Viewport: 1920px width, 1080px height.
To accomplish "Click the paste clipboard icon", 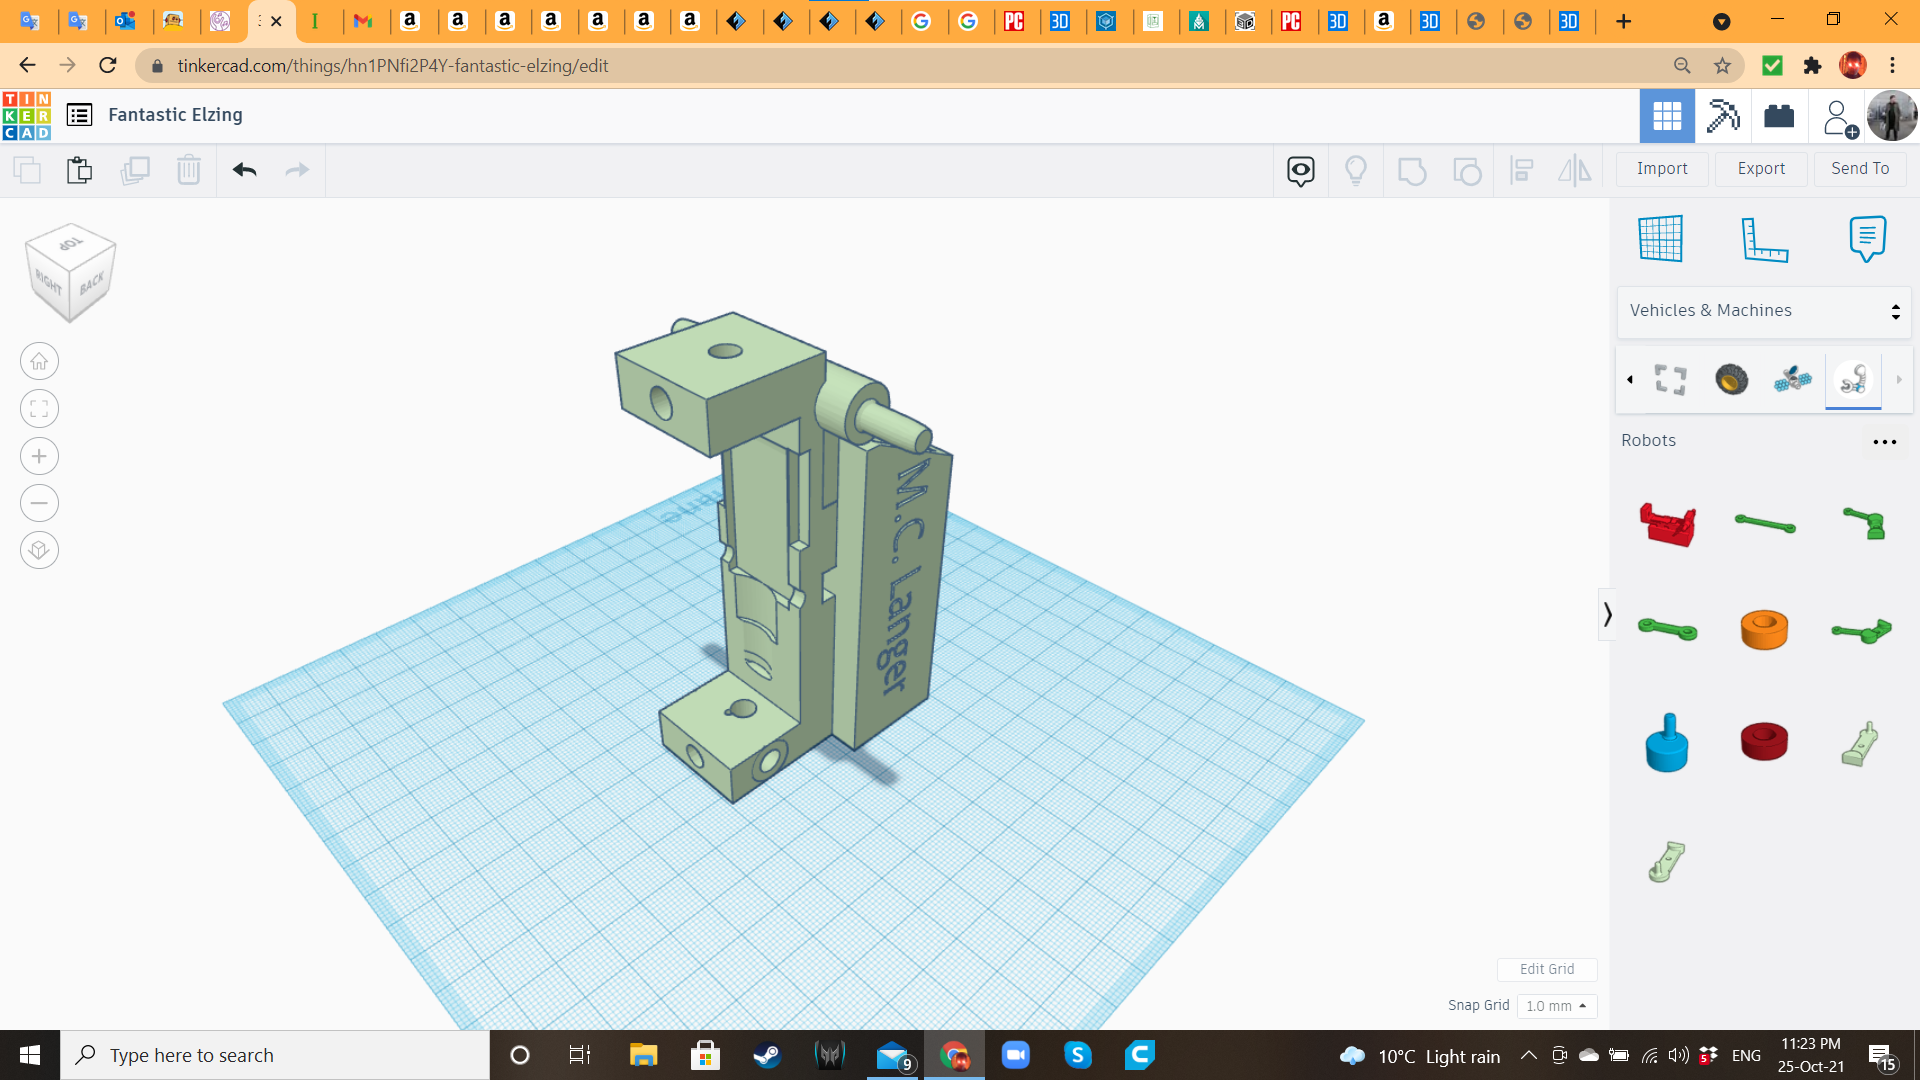I will point(79,170).
